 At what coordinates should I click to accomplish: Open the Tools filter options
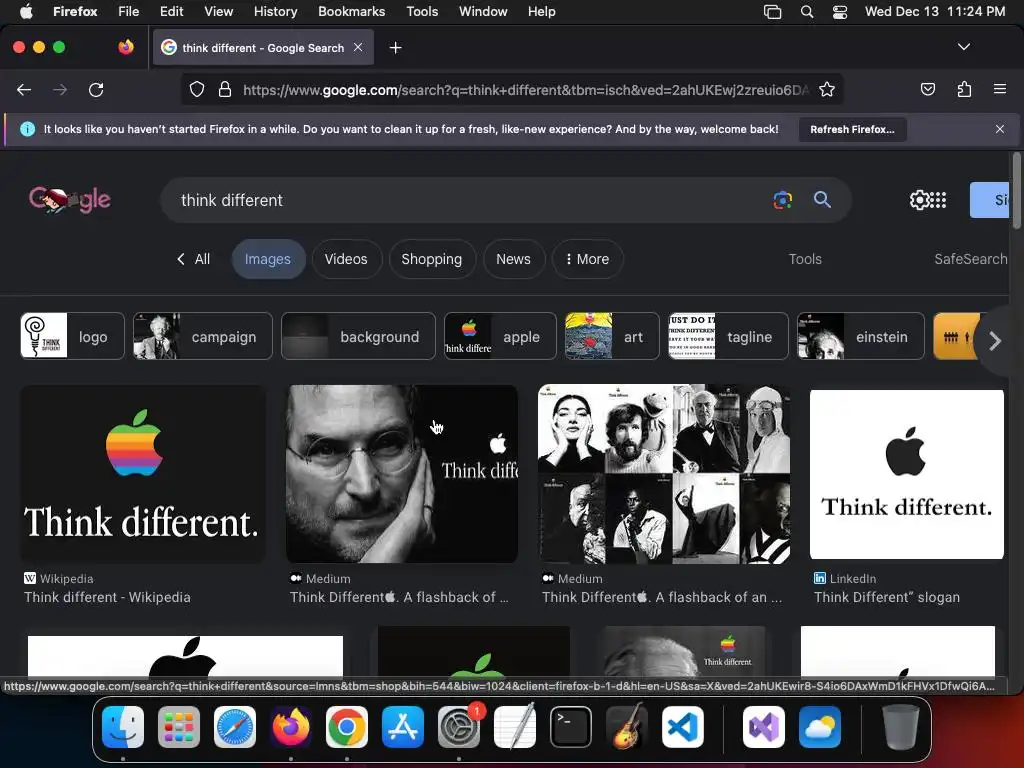click(x=805, y=259)
